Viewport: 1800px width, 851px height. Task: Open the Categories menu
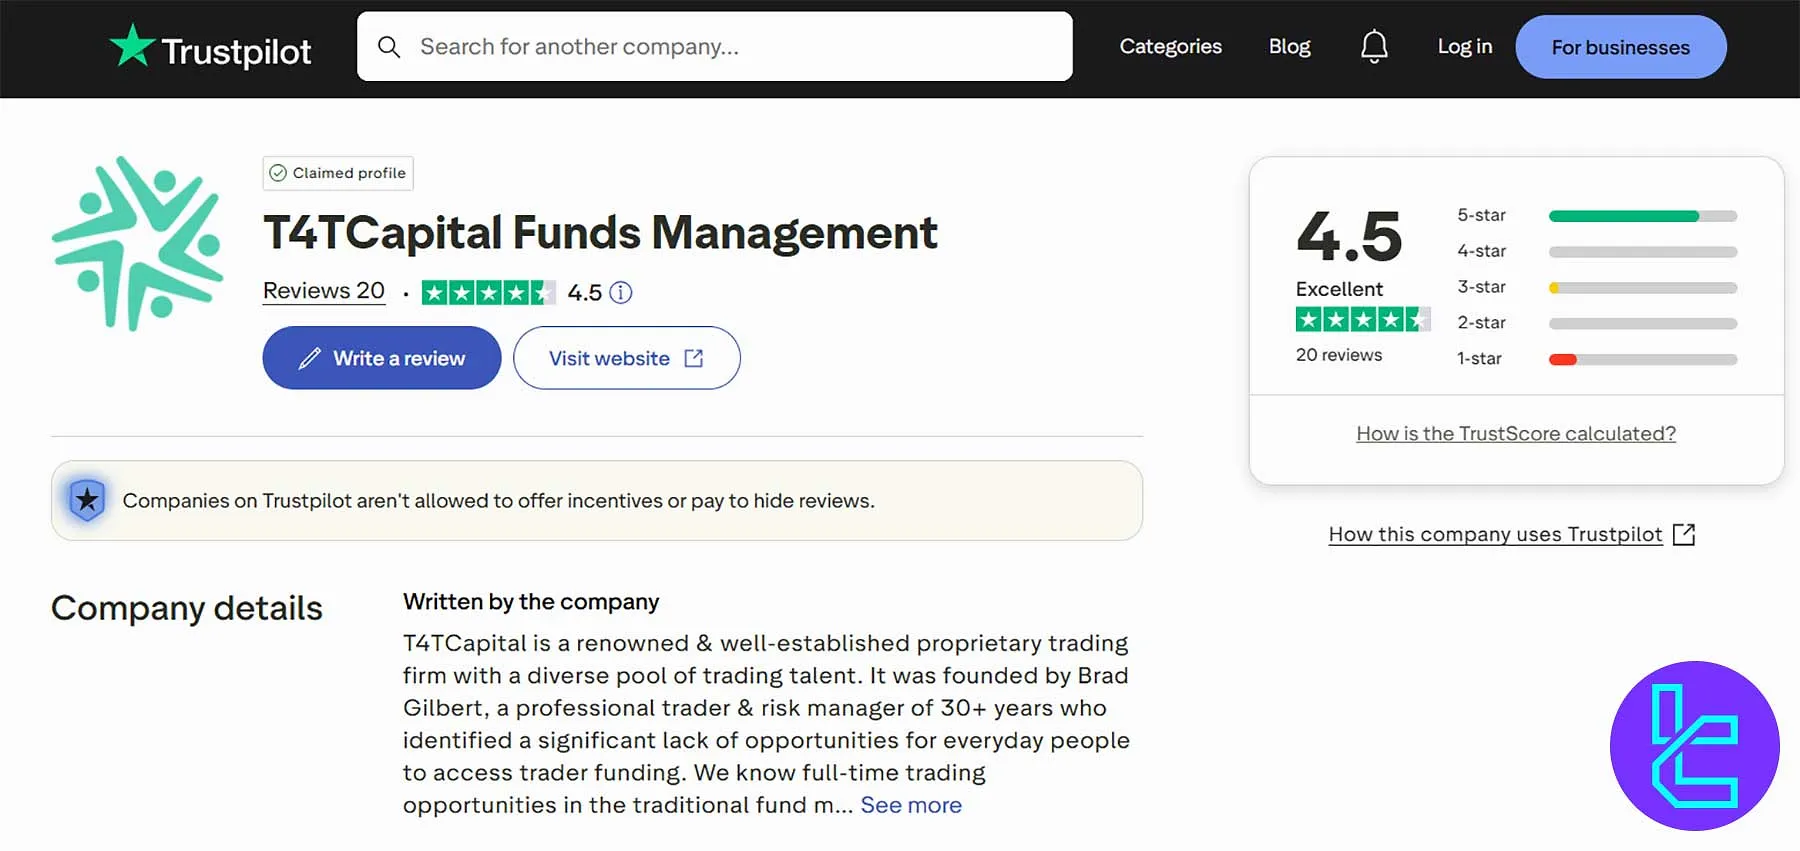coord(1170,46)
